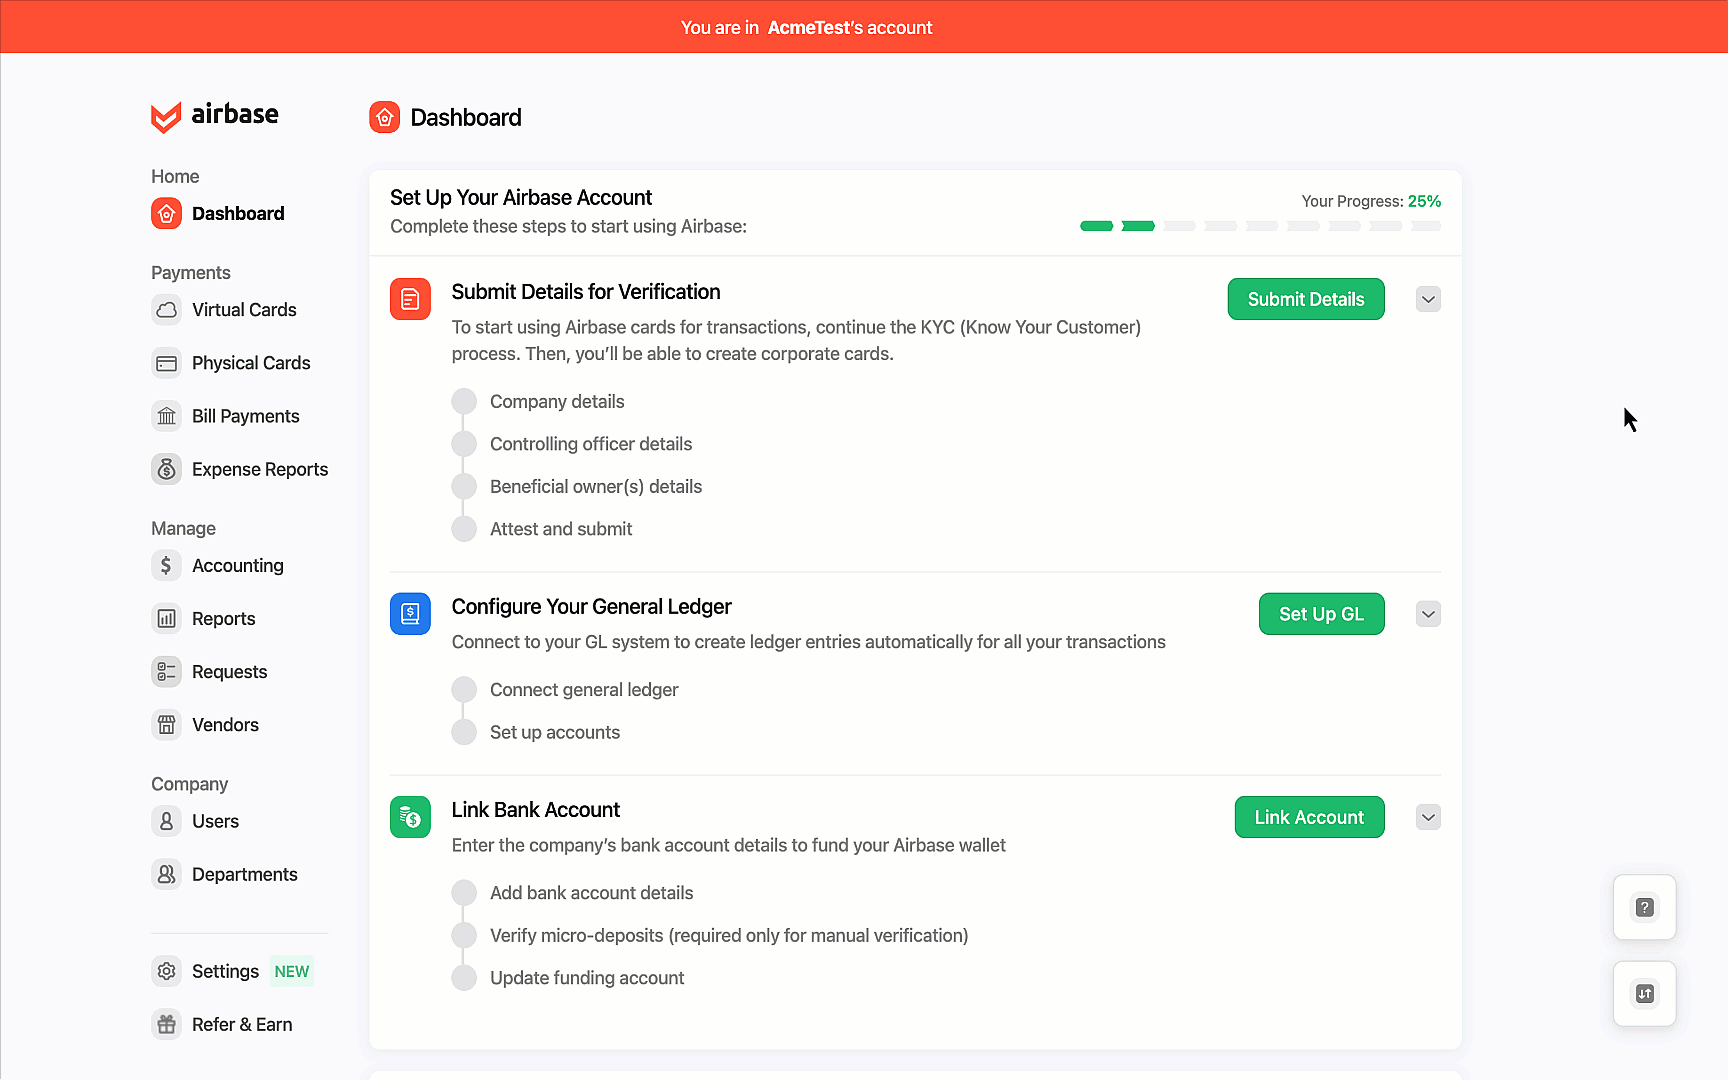Click the Company details step label
Screen dimensions: 1728x1080
557,401
